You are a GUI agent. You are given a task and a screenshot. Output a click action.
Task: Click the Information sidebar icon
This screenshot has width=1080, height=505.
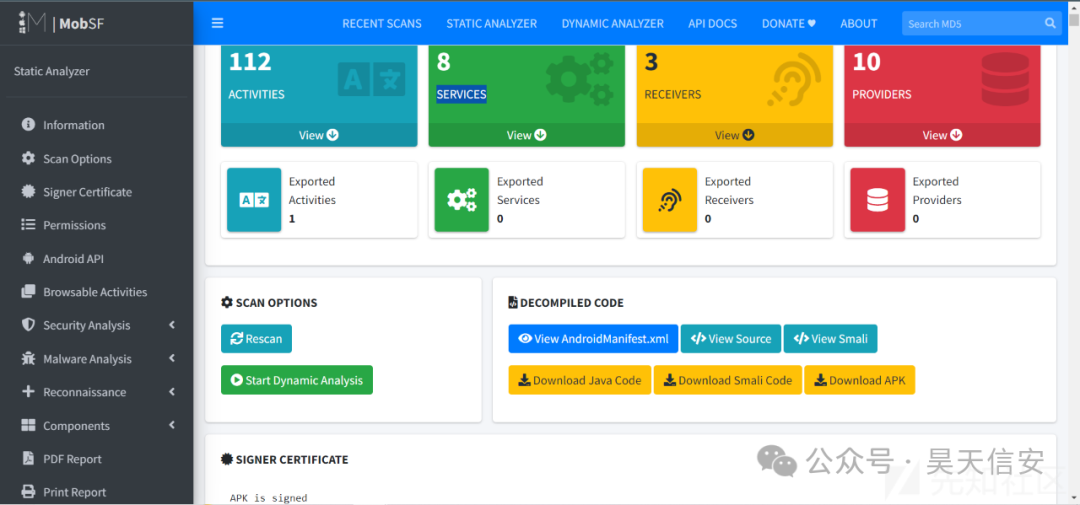pyautogui.click(x=28, y=125)
